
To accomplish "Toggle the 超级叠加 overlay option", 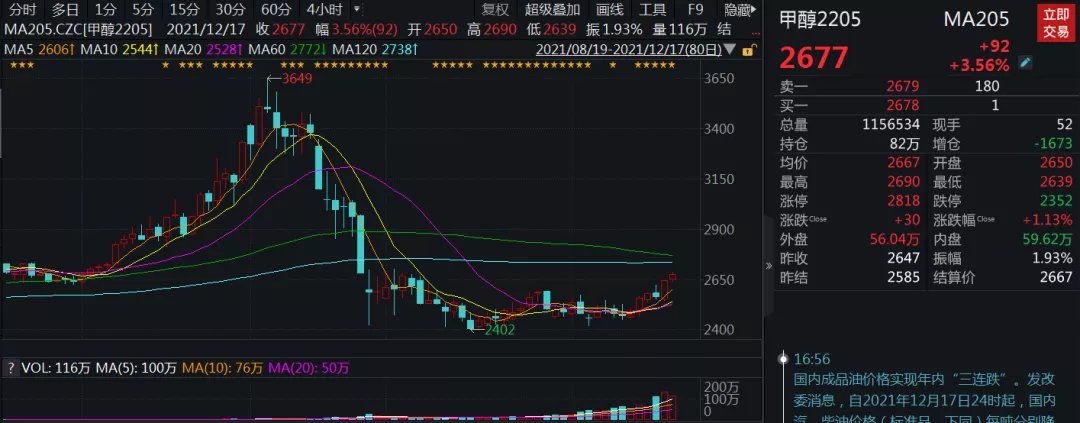I will tap(551, 10).
